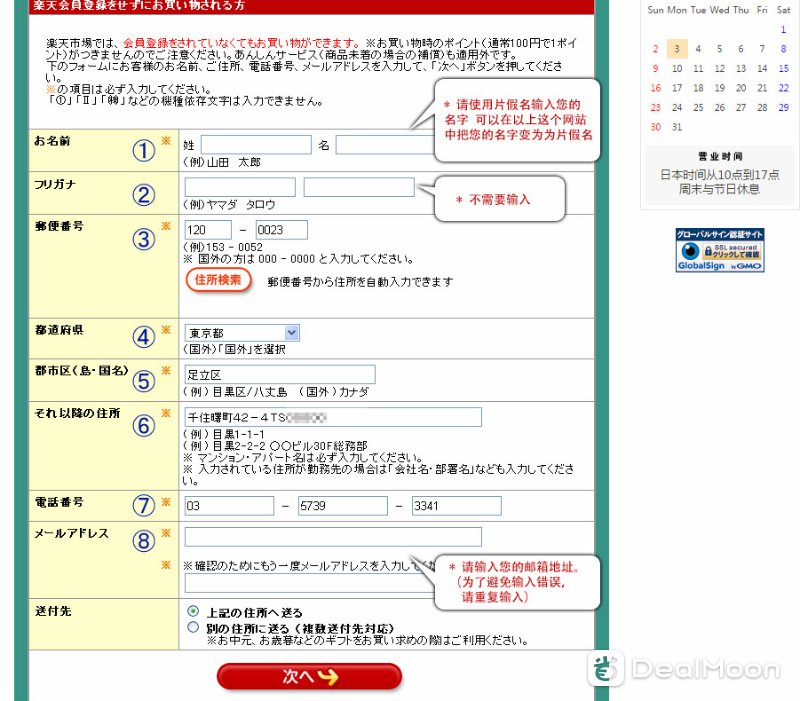Click the red text 会員登録をされていなくてもお買い物ができます
Screen dimensions: 800x701
click(x=242, y=43)
